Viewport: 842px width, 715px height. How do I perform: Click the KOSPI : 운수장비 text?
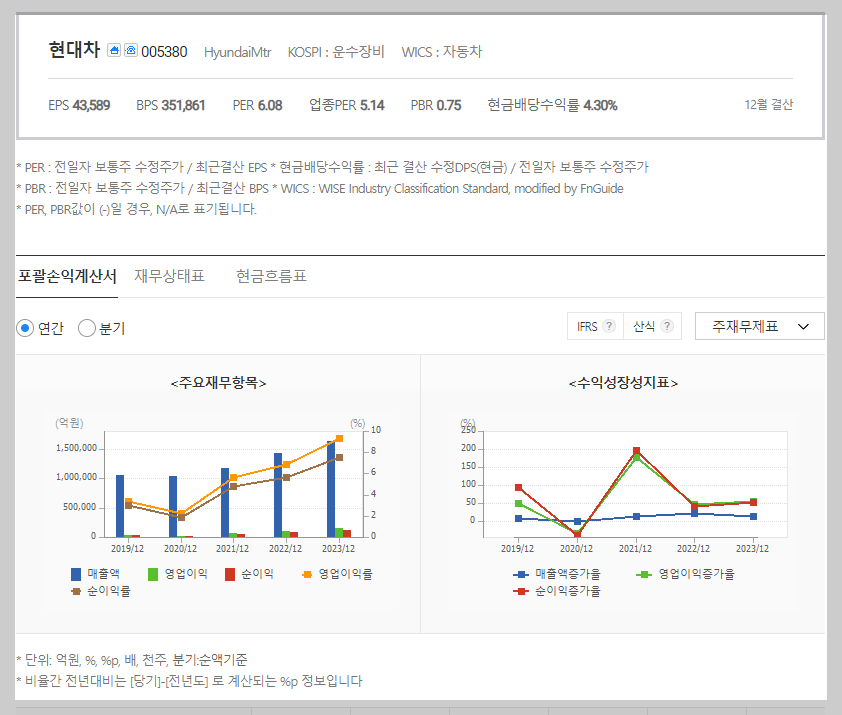(x=336, y=52)
